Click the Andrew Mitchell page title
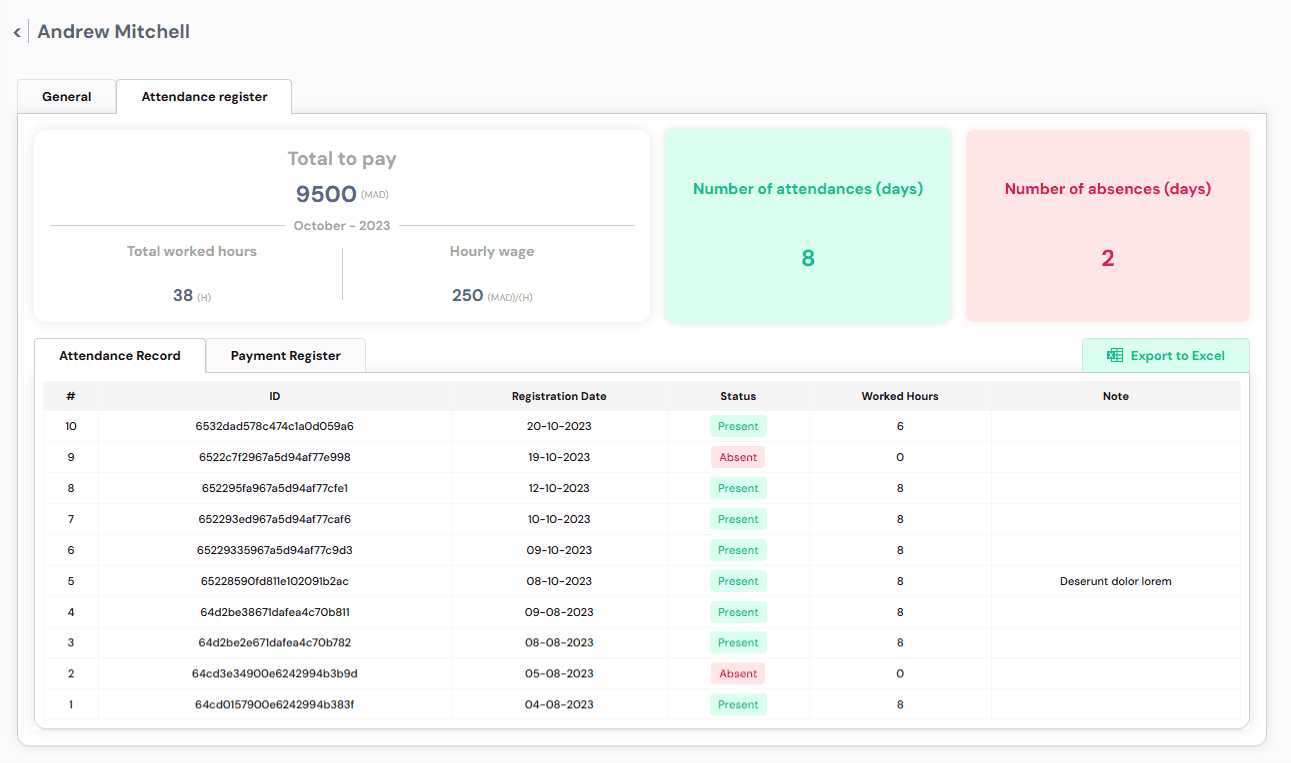 point(113,32)
